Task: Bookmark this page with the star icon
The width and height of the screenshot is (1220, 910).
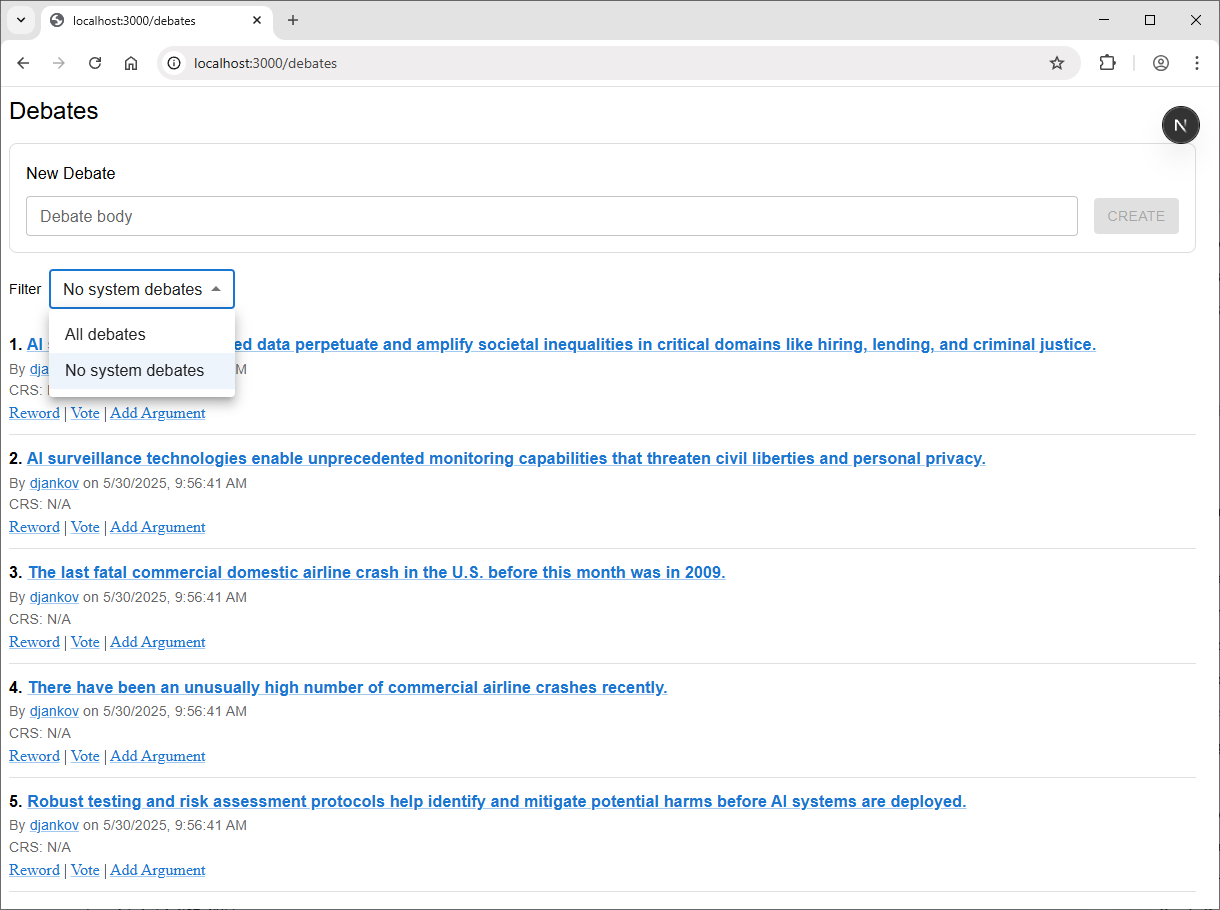Action: (x=1057, y=63)
